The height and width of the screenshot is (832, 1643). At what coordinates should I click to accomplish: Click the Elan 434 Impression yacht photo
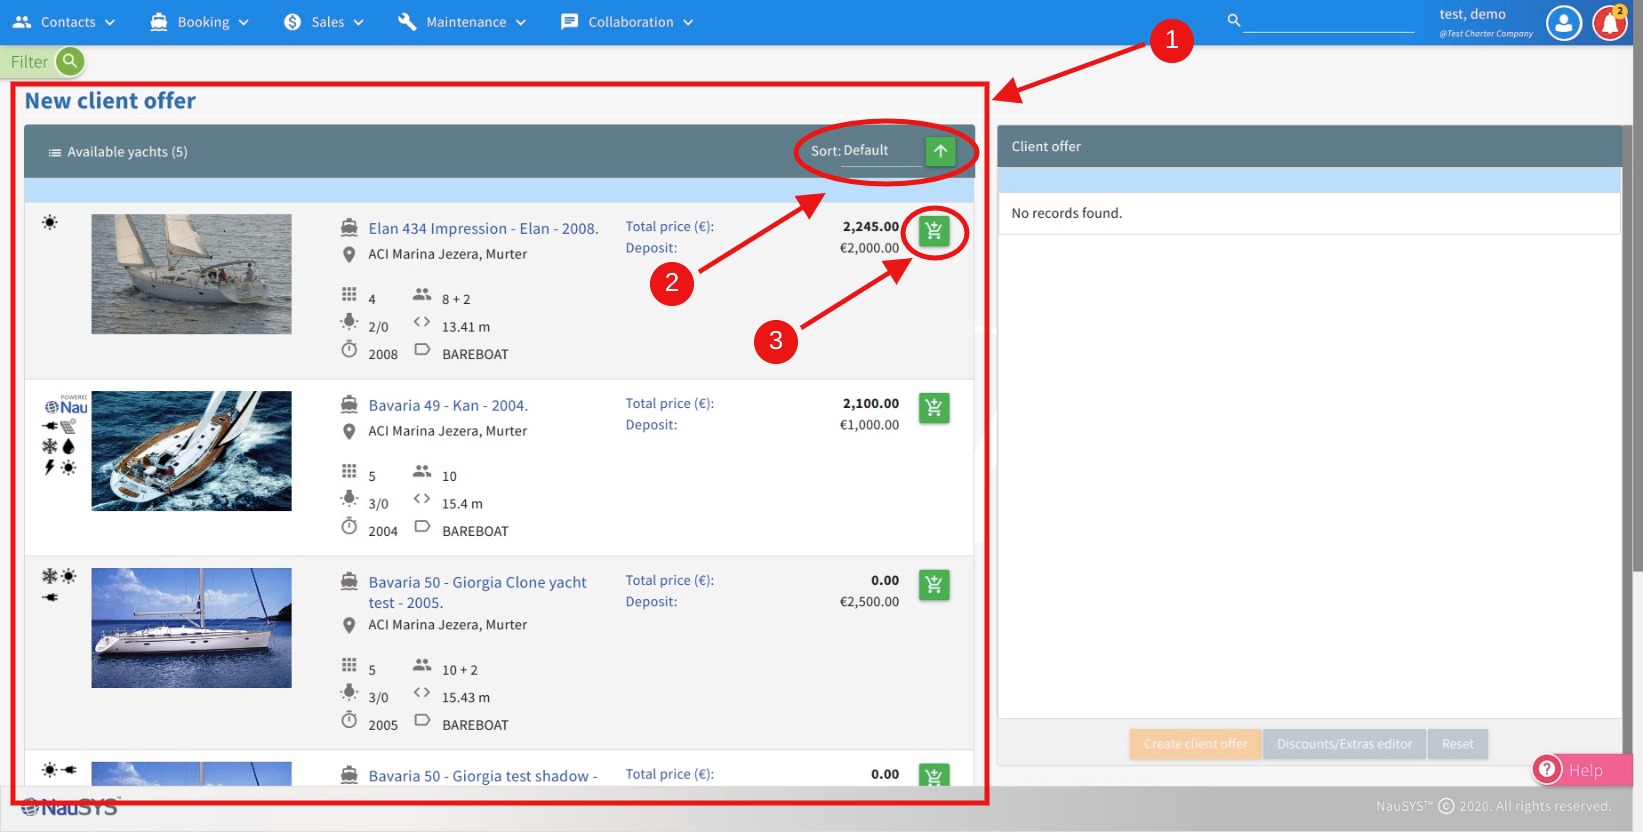click(191, 274)
